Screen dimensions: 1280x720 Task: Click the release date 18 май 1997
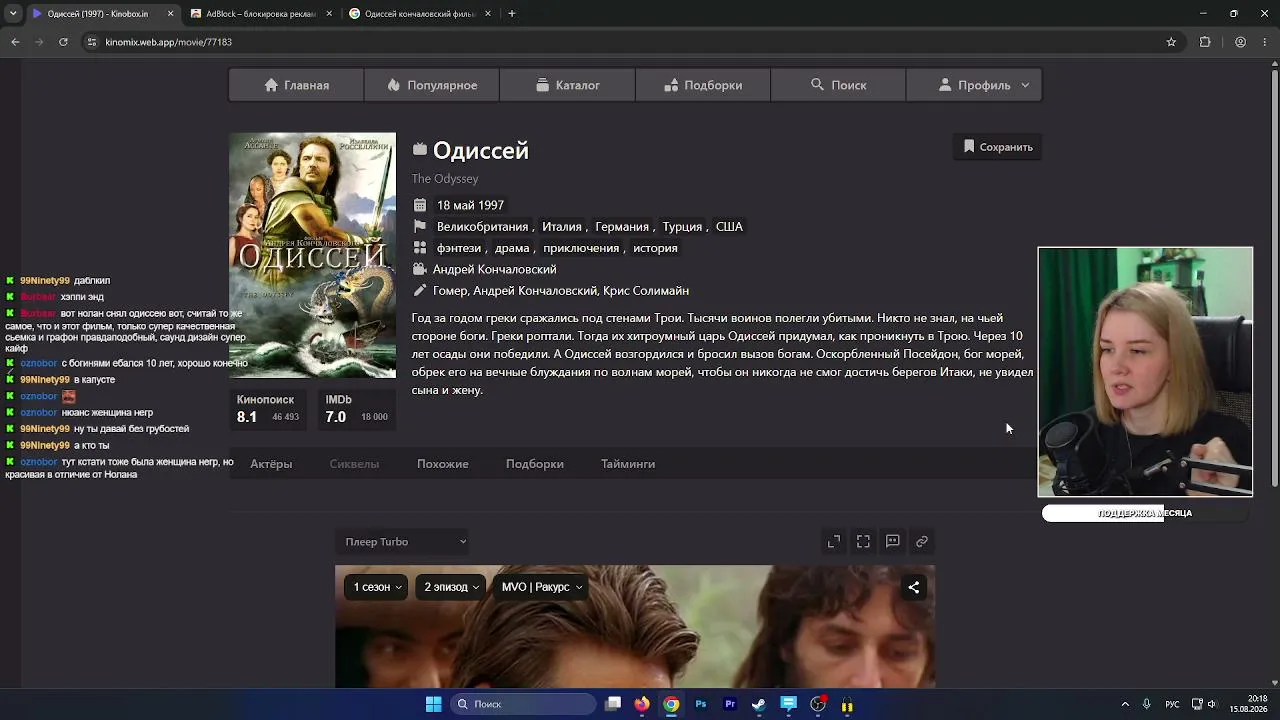(x=470, y=205)
